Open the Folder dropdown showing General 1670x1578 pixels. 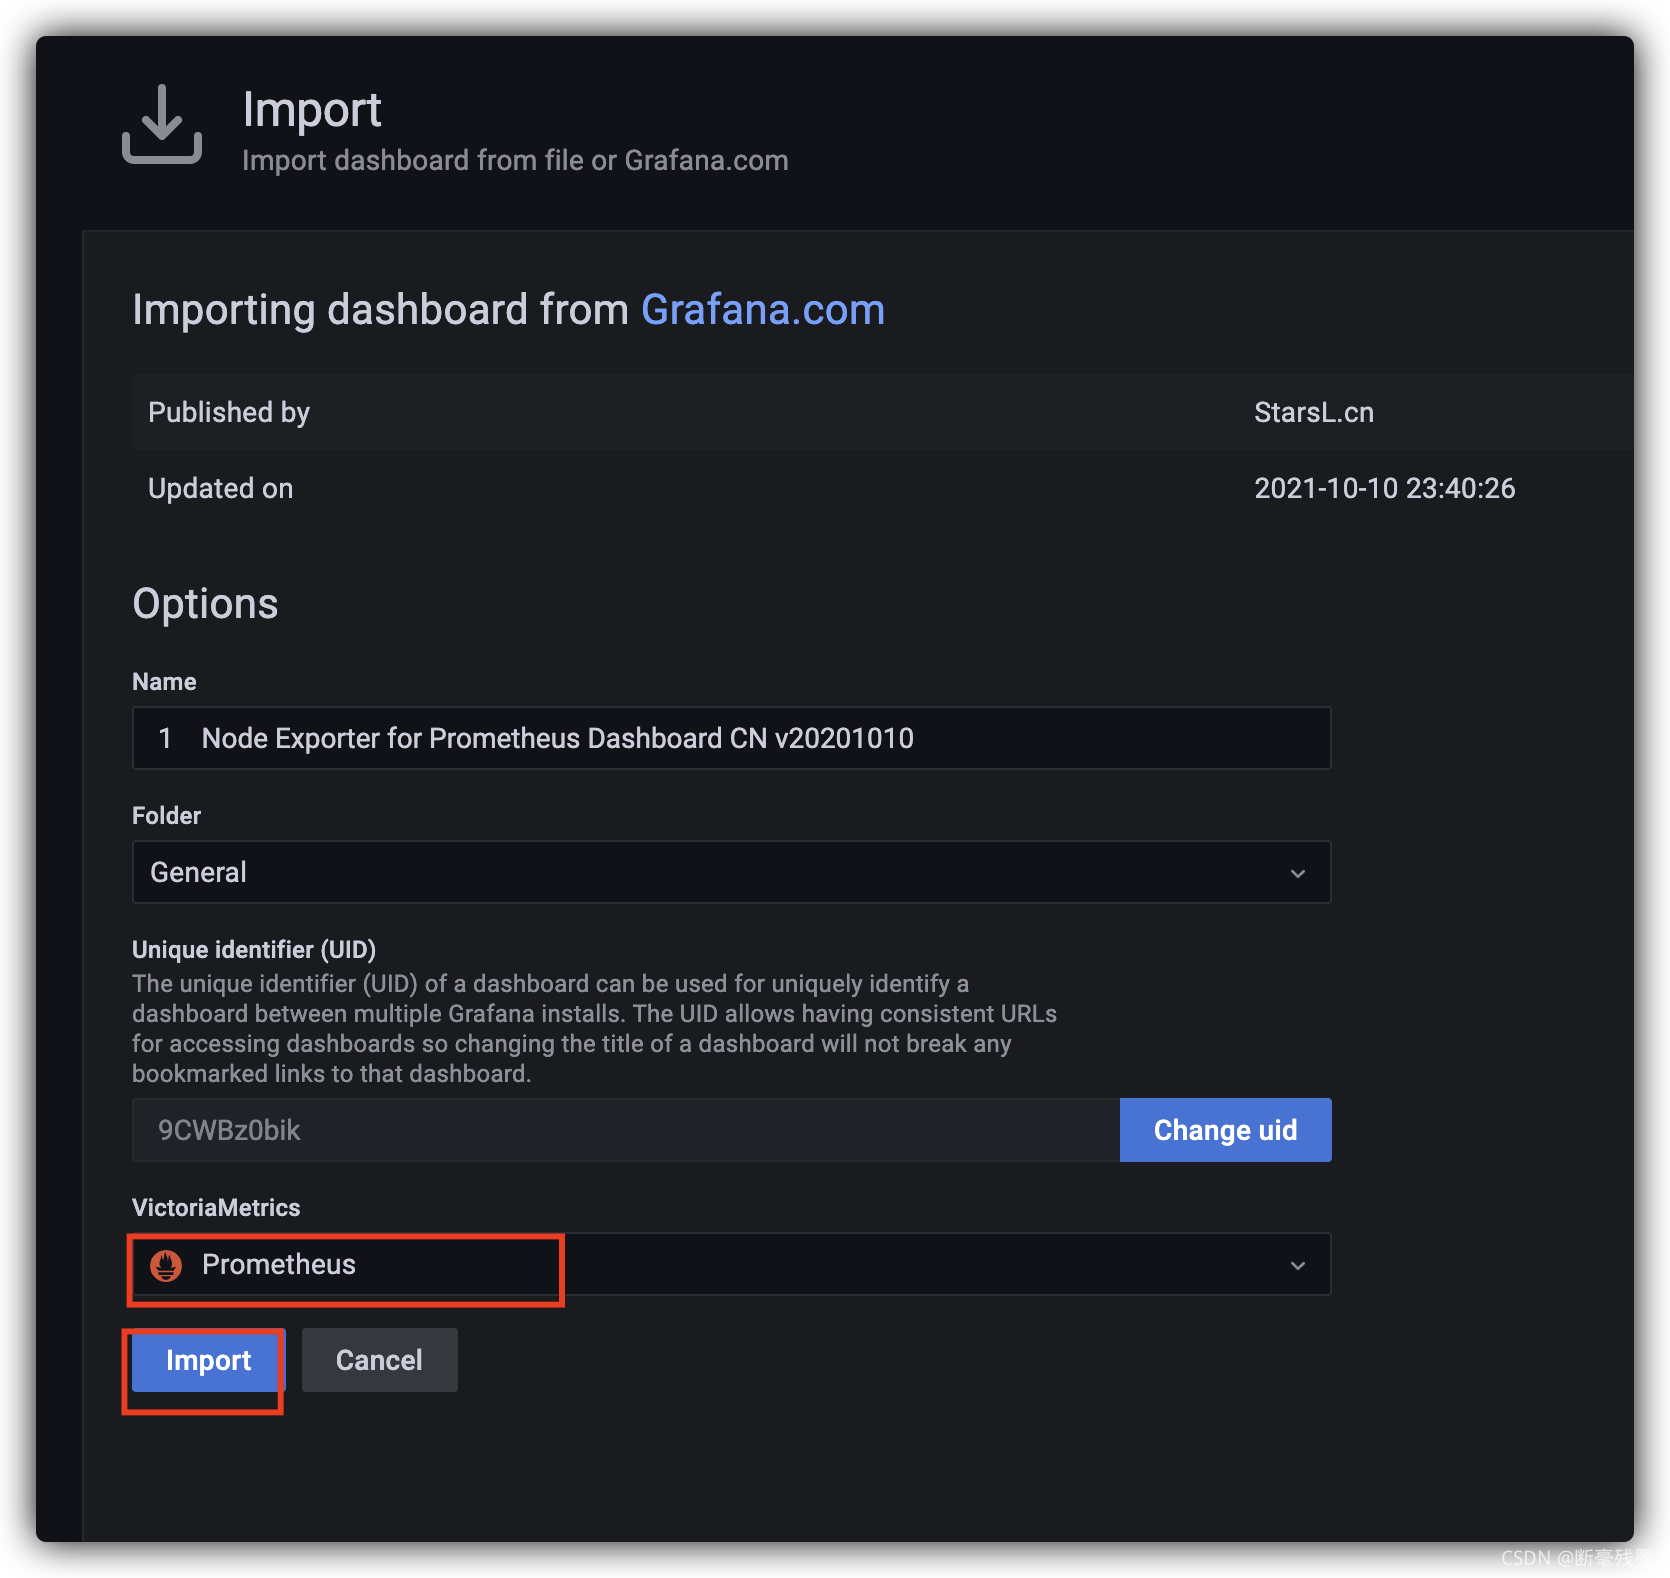(731, 872)
